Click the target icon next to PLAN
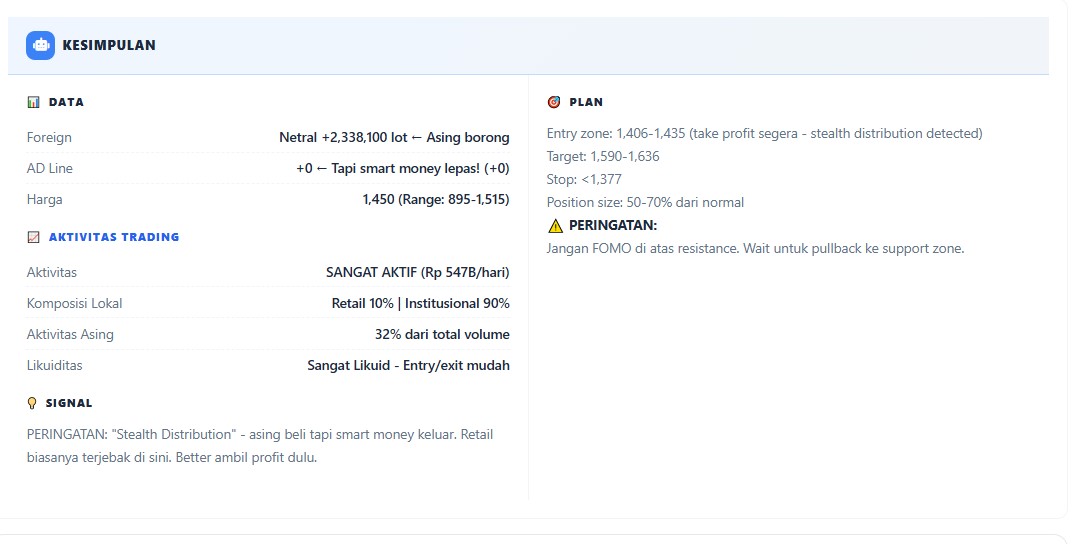The width and height of the screenshot is (1074, 544). (x=554, y=102)
